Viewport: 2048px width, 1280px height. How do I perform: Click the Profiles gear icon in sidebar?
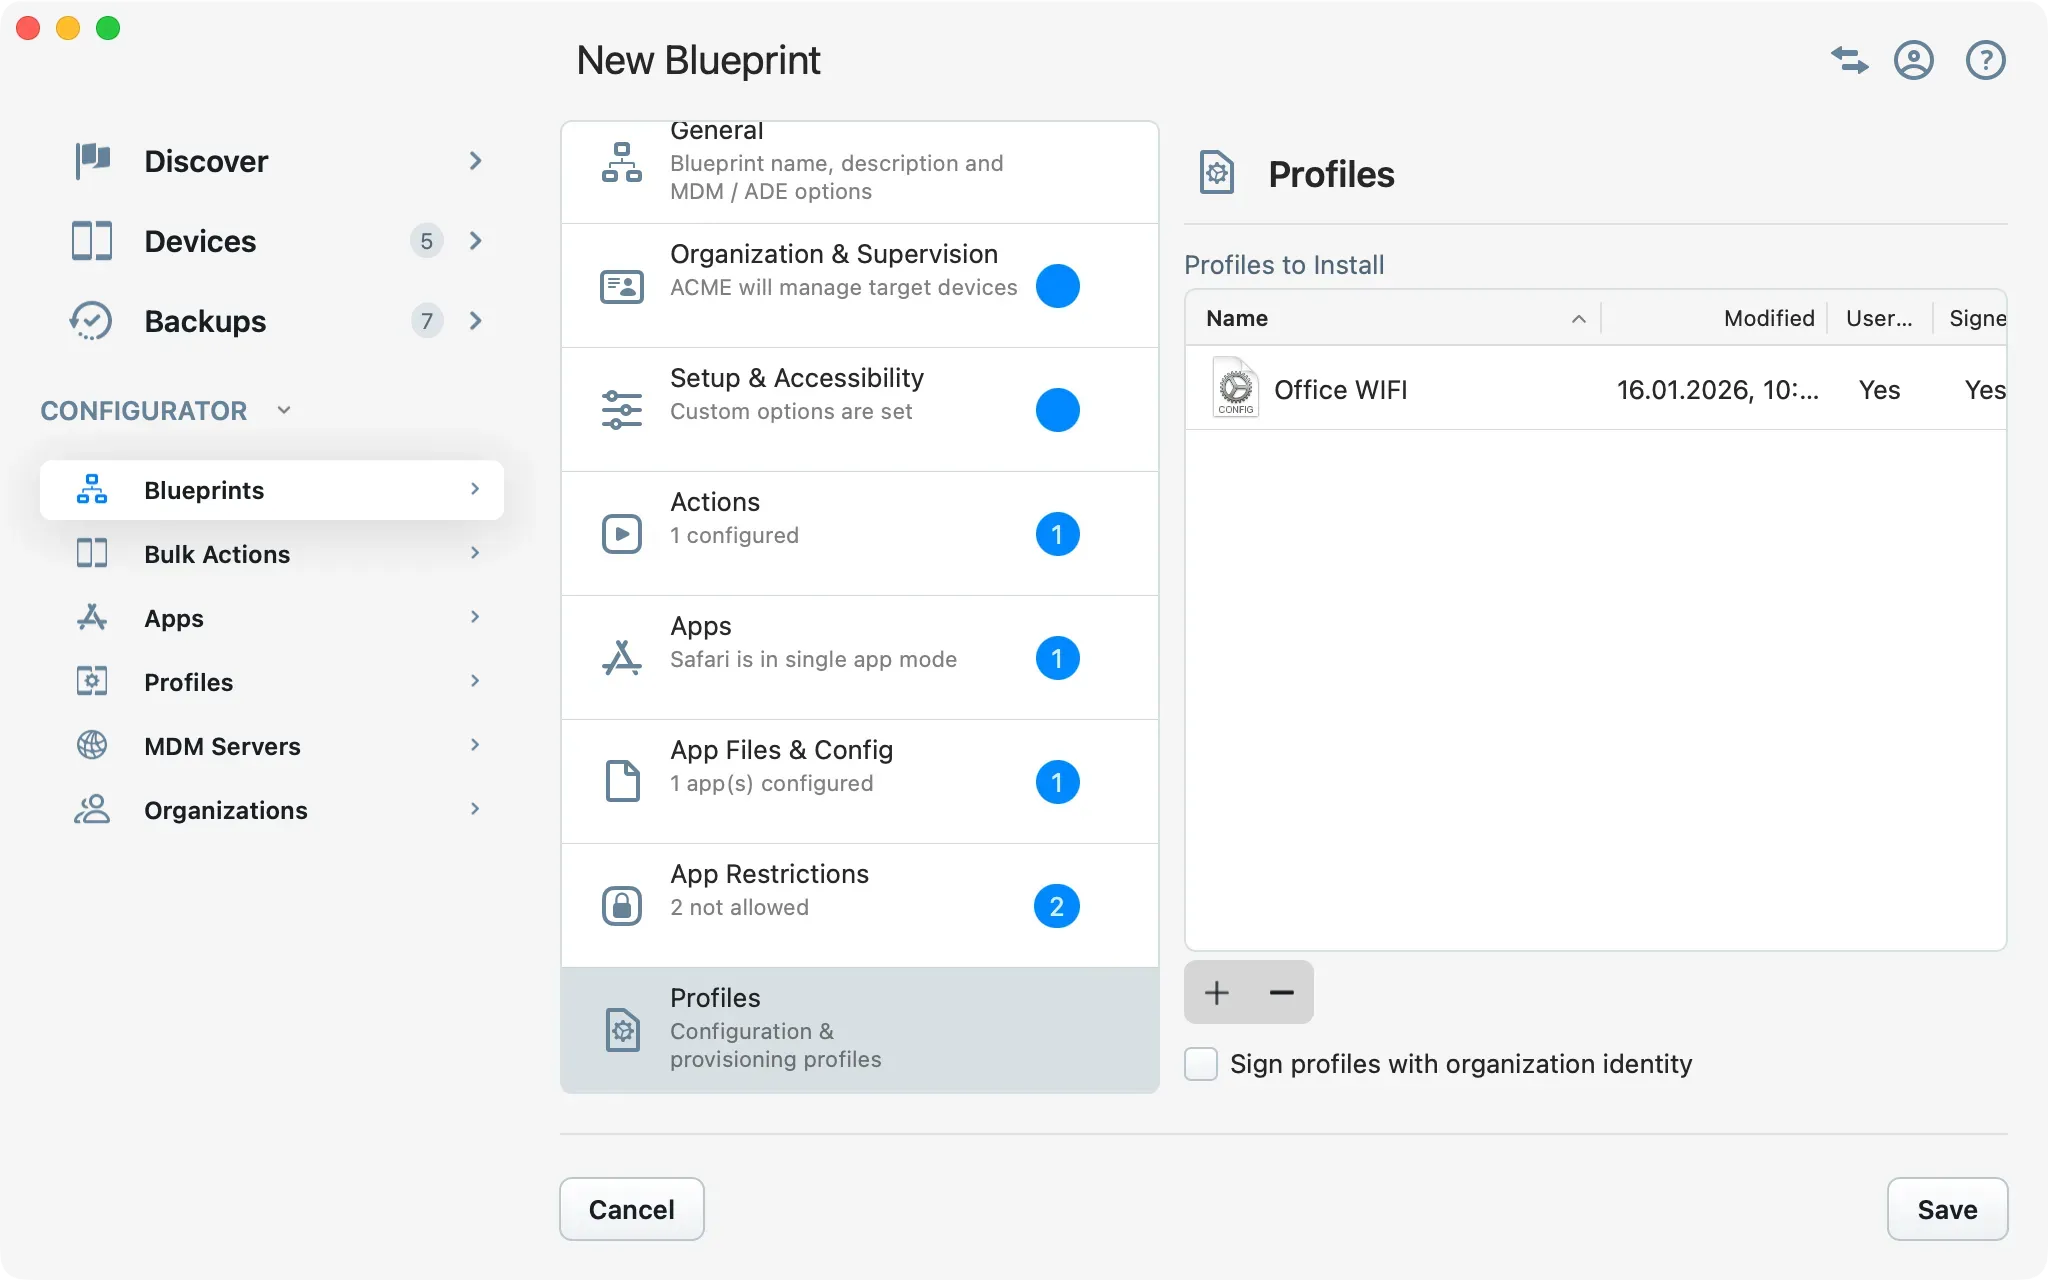(91, 681)
